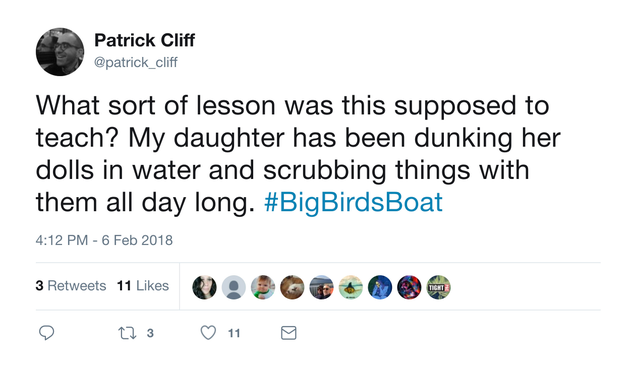Screen dimensions: 636x368
Task: Open the blue illustrated liker avatar
Action: coord(380,287)
